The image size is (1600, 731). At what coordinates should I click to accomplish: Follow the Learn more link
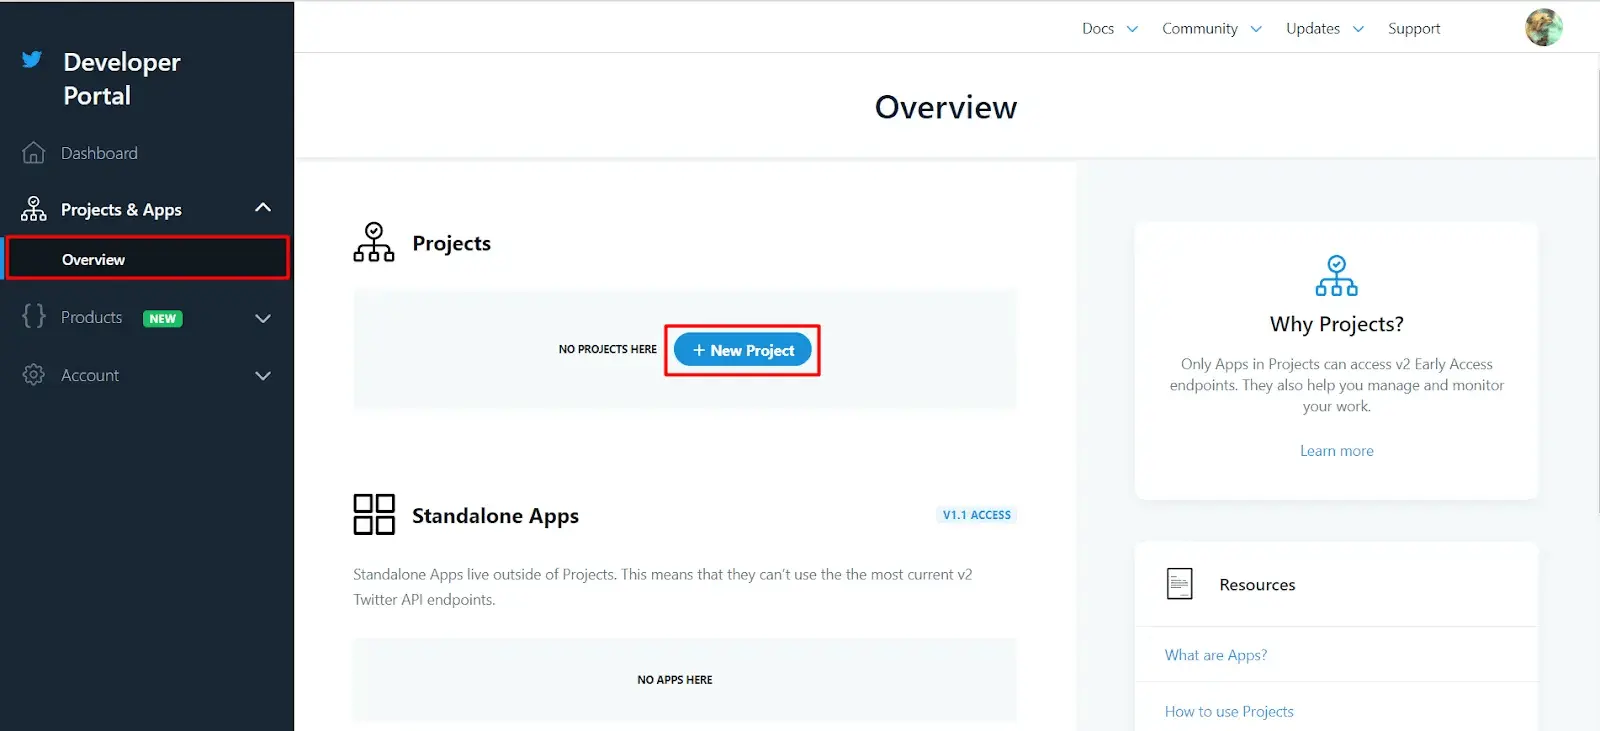pyautogui.click(x=1337, y=451)
